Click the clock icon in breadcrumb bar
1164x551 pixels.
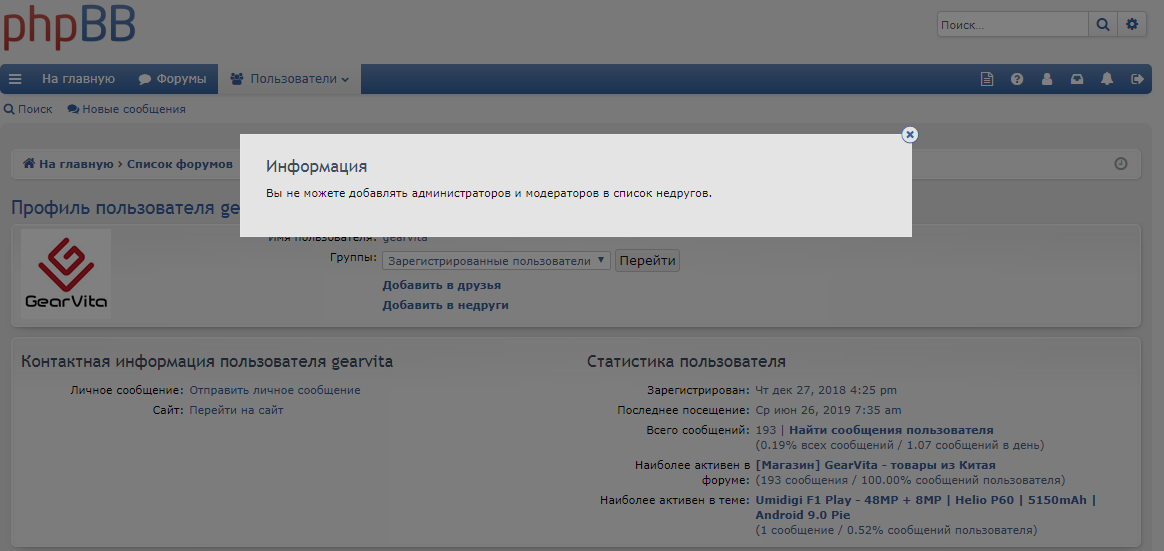tap(1121, 163)
